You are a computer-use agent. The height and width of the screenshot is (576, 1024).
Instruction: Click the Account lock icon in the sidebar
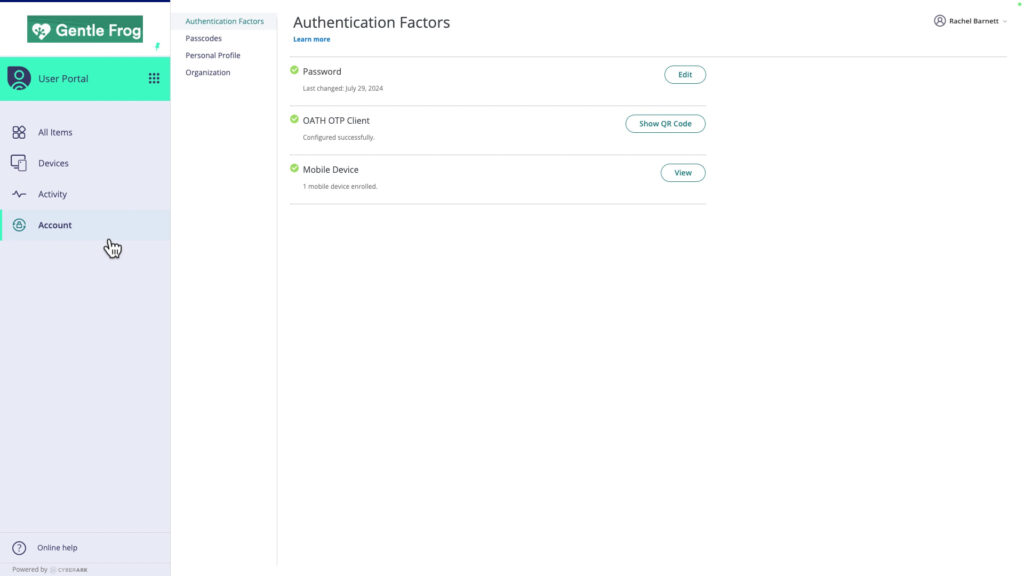(x=19, y=225)
